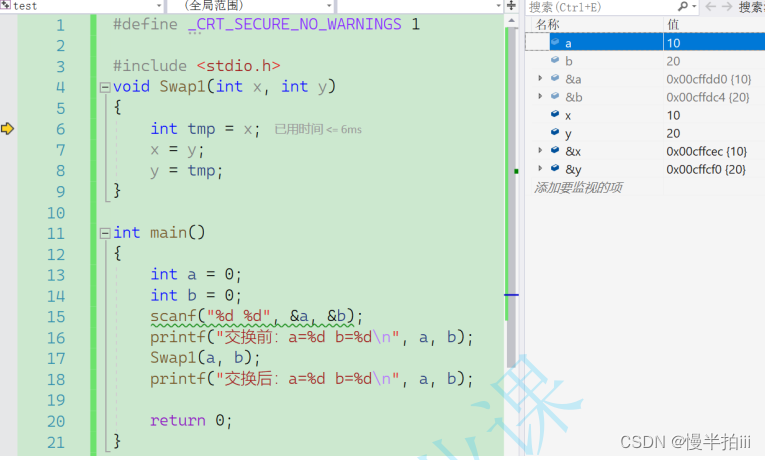Collapse the main function code block
765x460 pixels.
pos(105,234)
